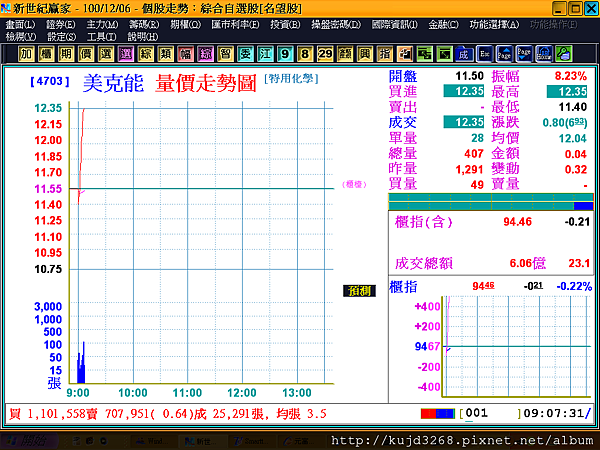This screenshot has height=450, width=600.
Task: Click the yellow 綜 toolbar icon
Action: (x=145, y=54)
